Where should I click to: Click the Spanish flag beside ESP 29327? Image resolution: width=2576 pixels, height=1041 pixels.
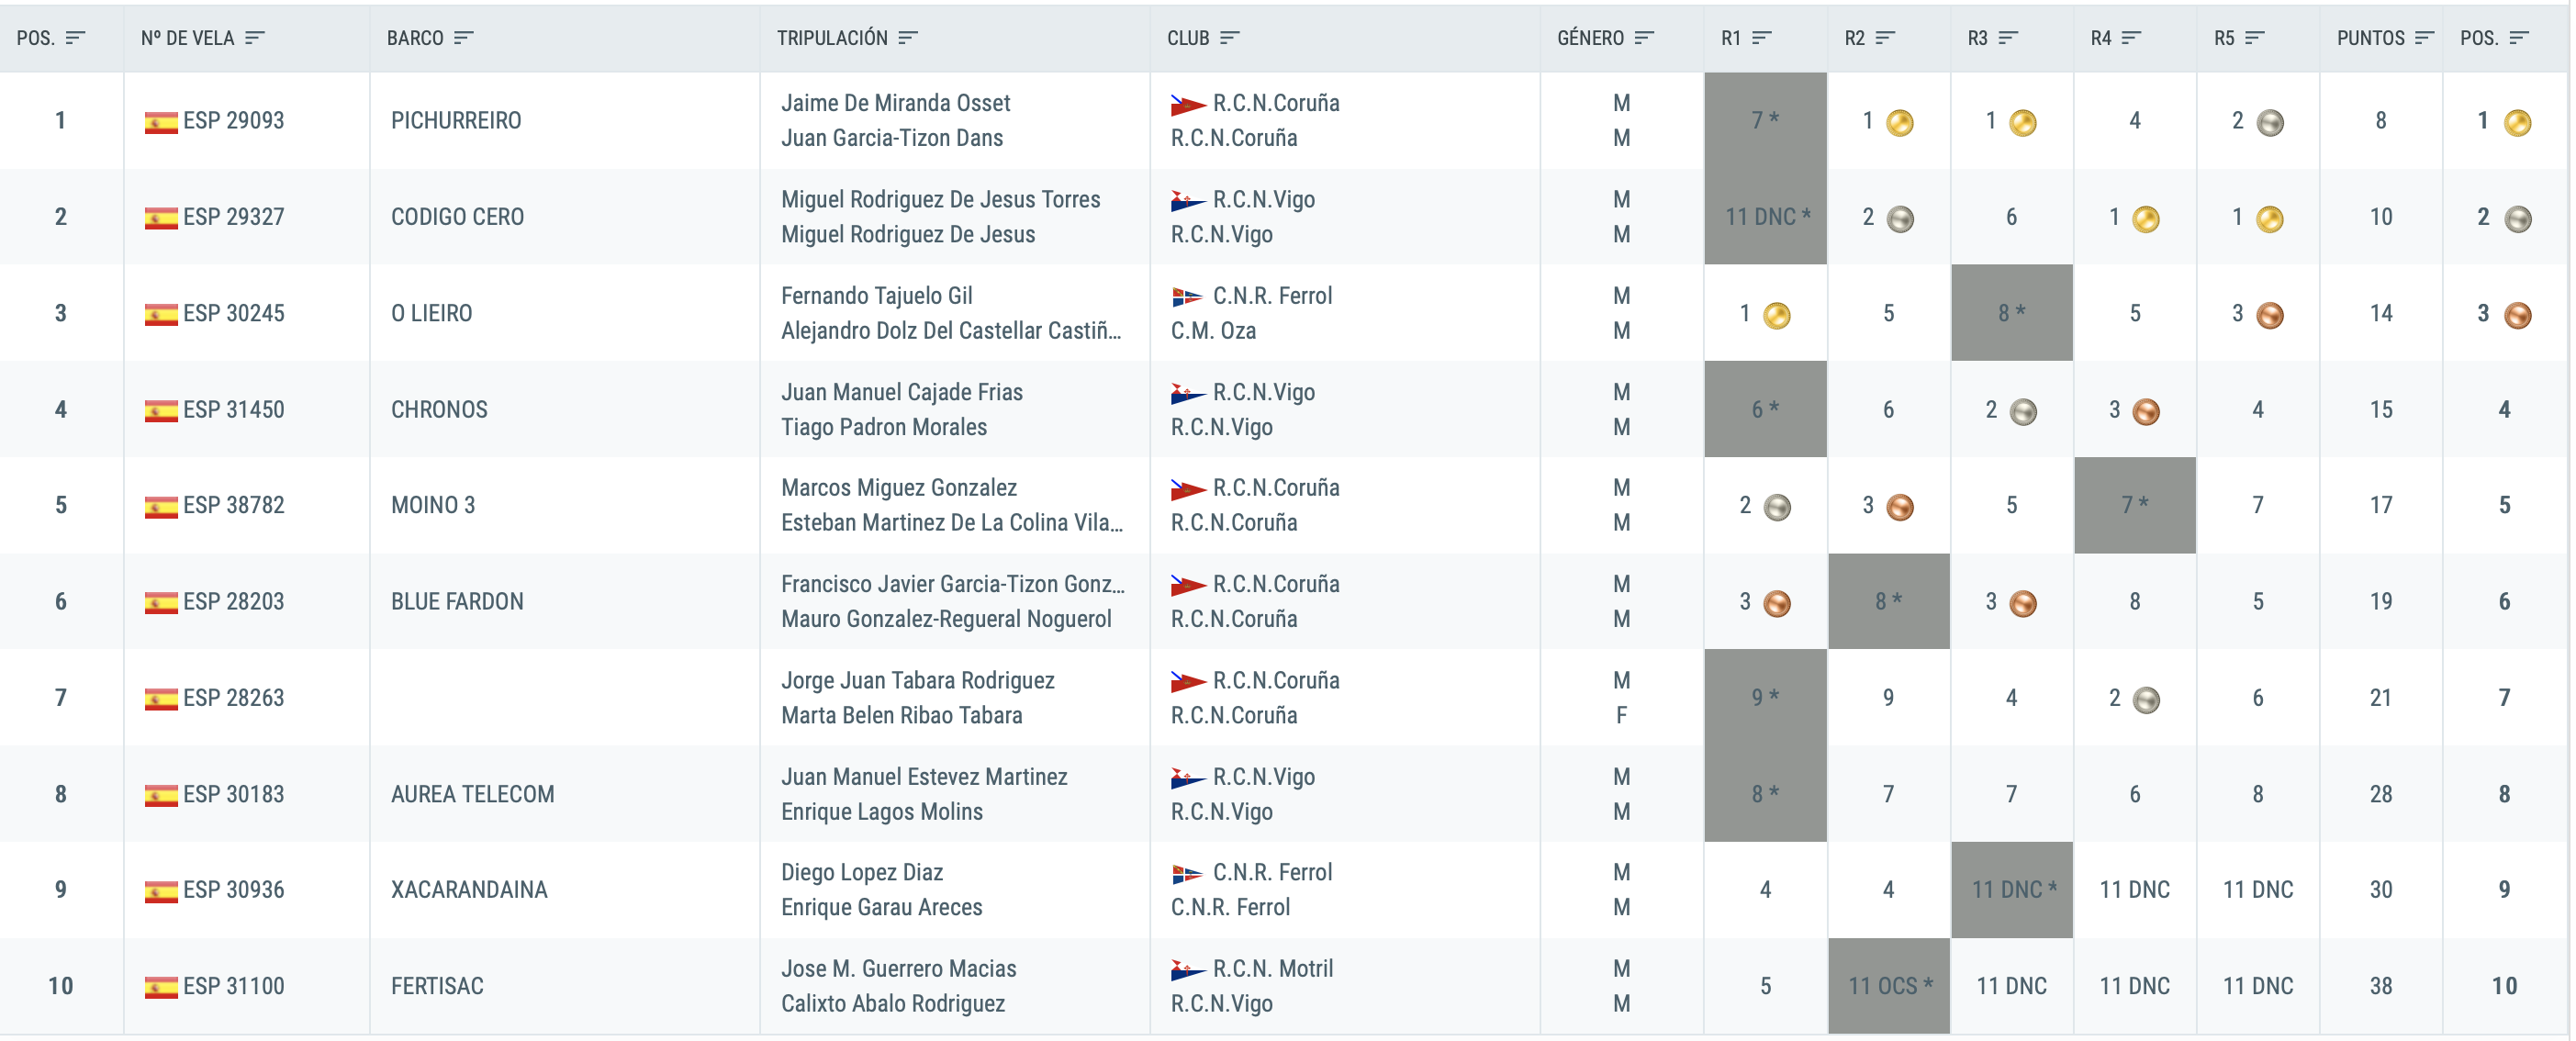(x=161, y=218)
